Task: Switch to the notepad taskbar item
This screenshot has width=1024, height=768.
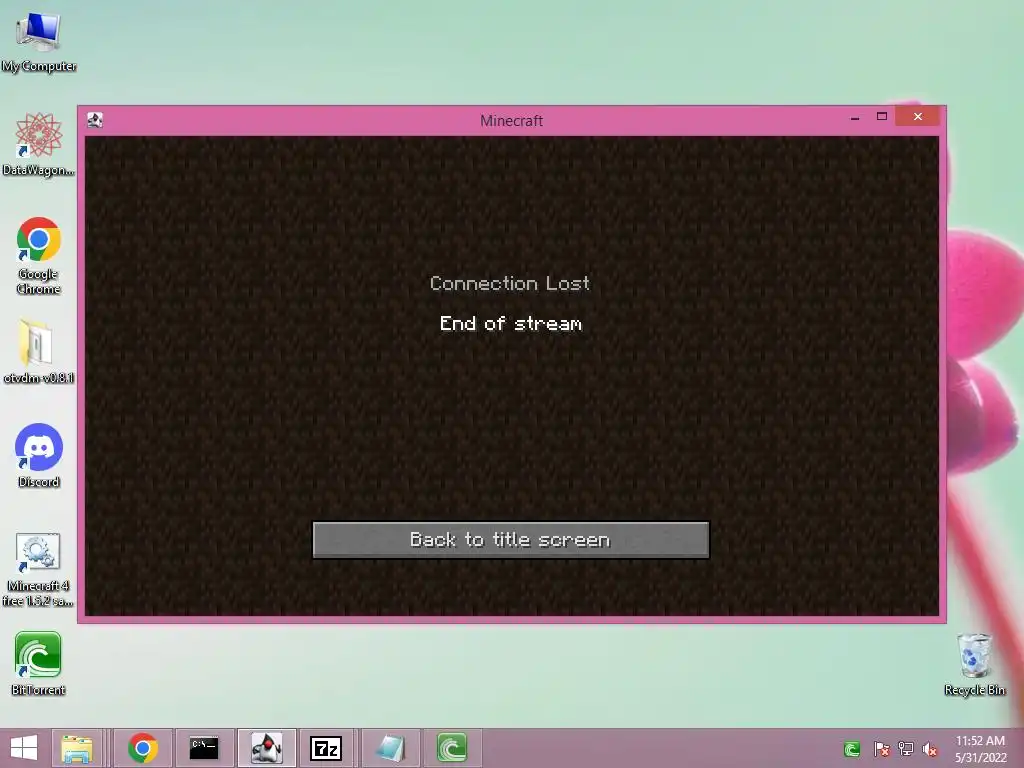Action: coord(391,748)
